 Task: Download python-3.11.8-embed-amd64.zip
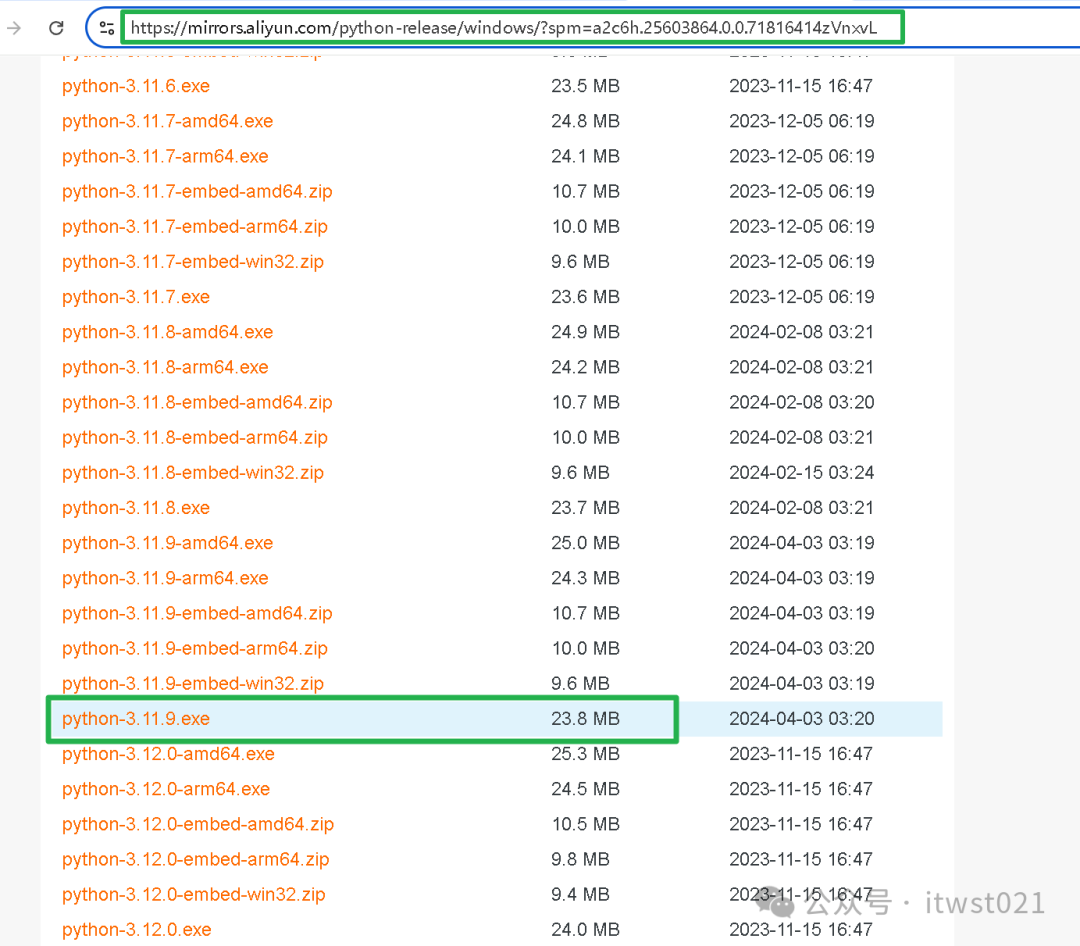197,402
